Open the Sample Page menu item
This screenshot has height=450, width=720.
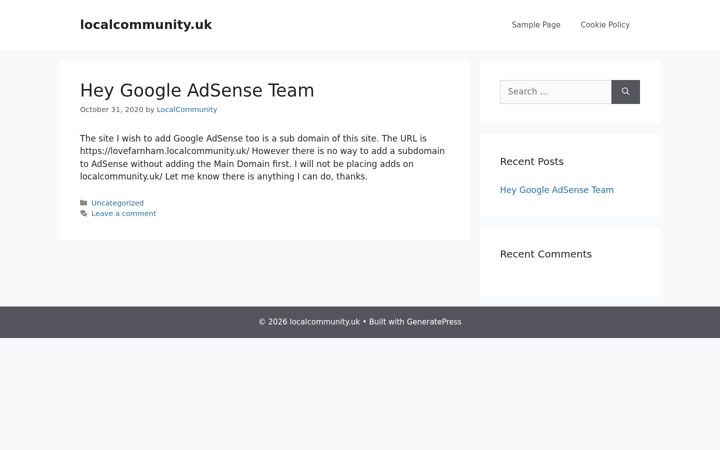tap(536, 25)
